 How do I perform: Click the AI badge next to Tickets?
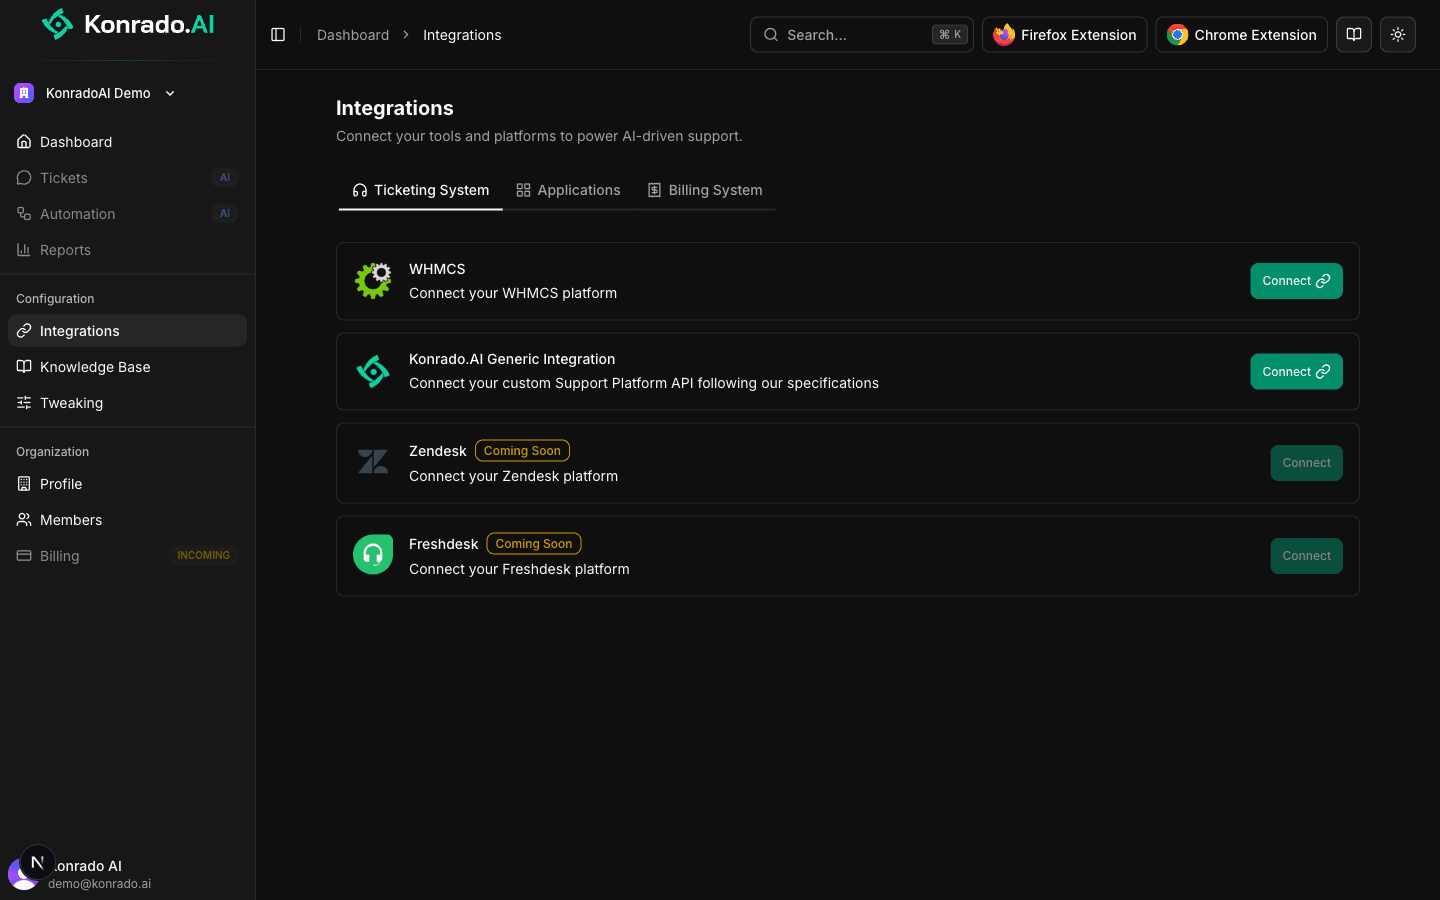click(x=225, y=178)
